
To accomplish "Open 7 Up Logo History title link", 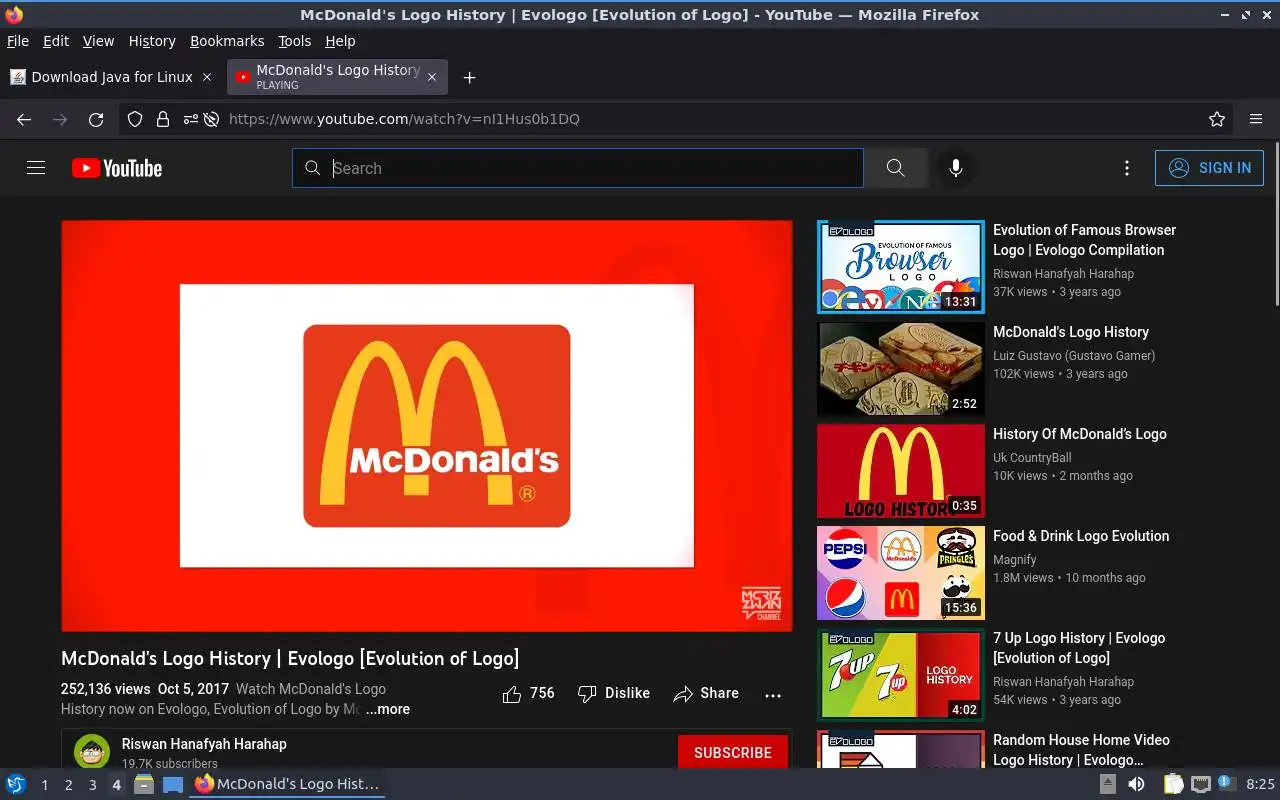I will [x=1079, y=648].
